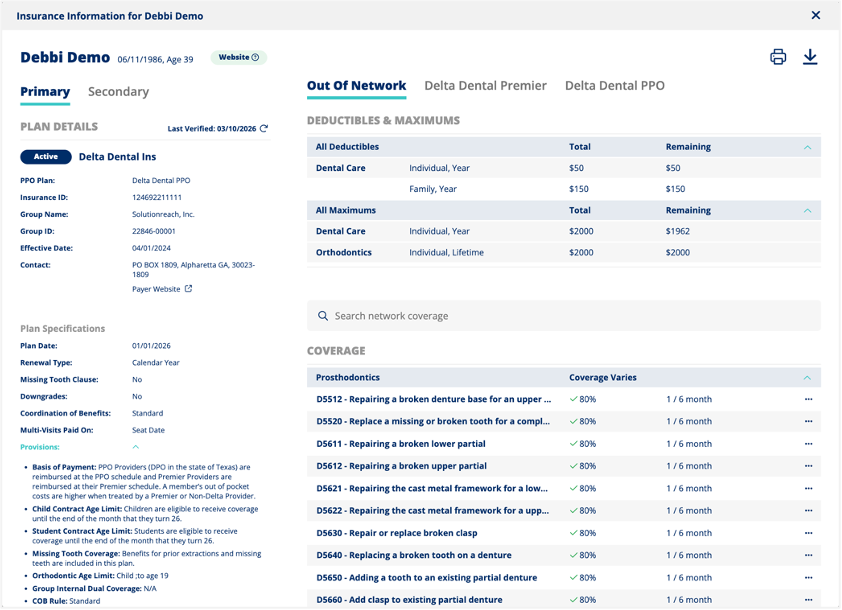The image size is (842, 610).
Task: Click the magnifier icon in the search box
Action: pos(323,316)
